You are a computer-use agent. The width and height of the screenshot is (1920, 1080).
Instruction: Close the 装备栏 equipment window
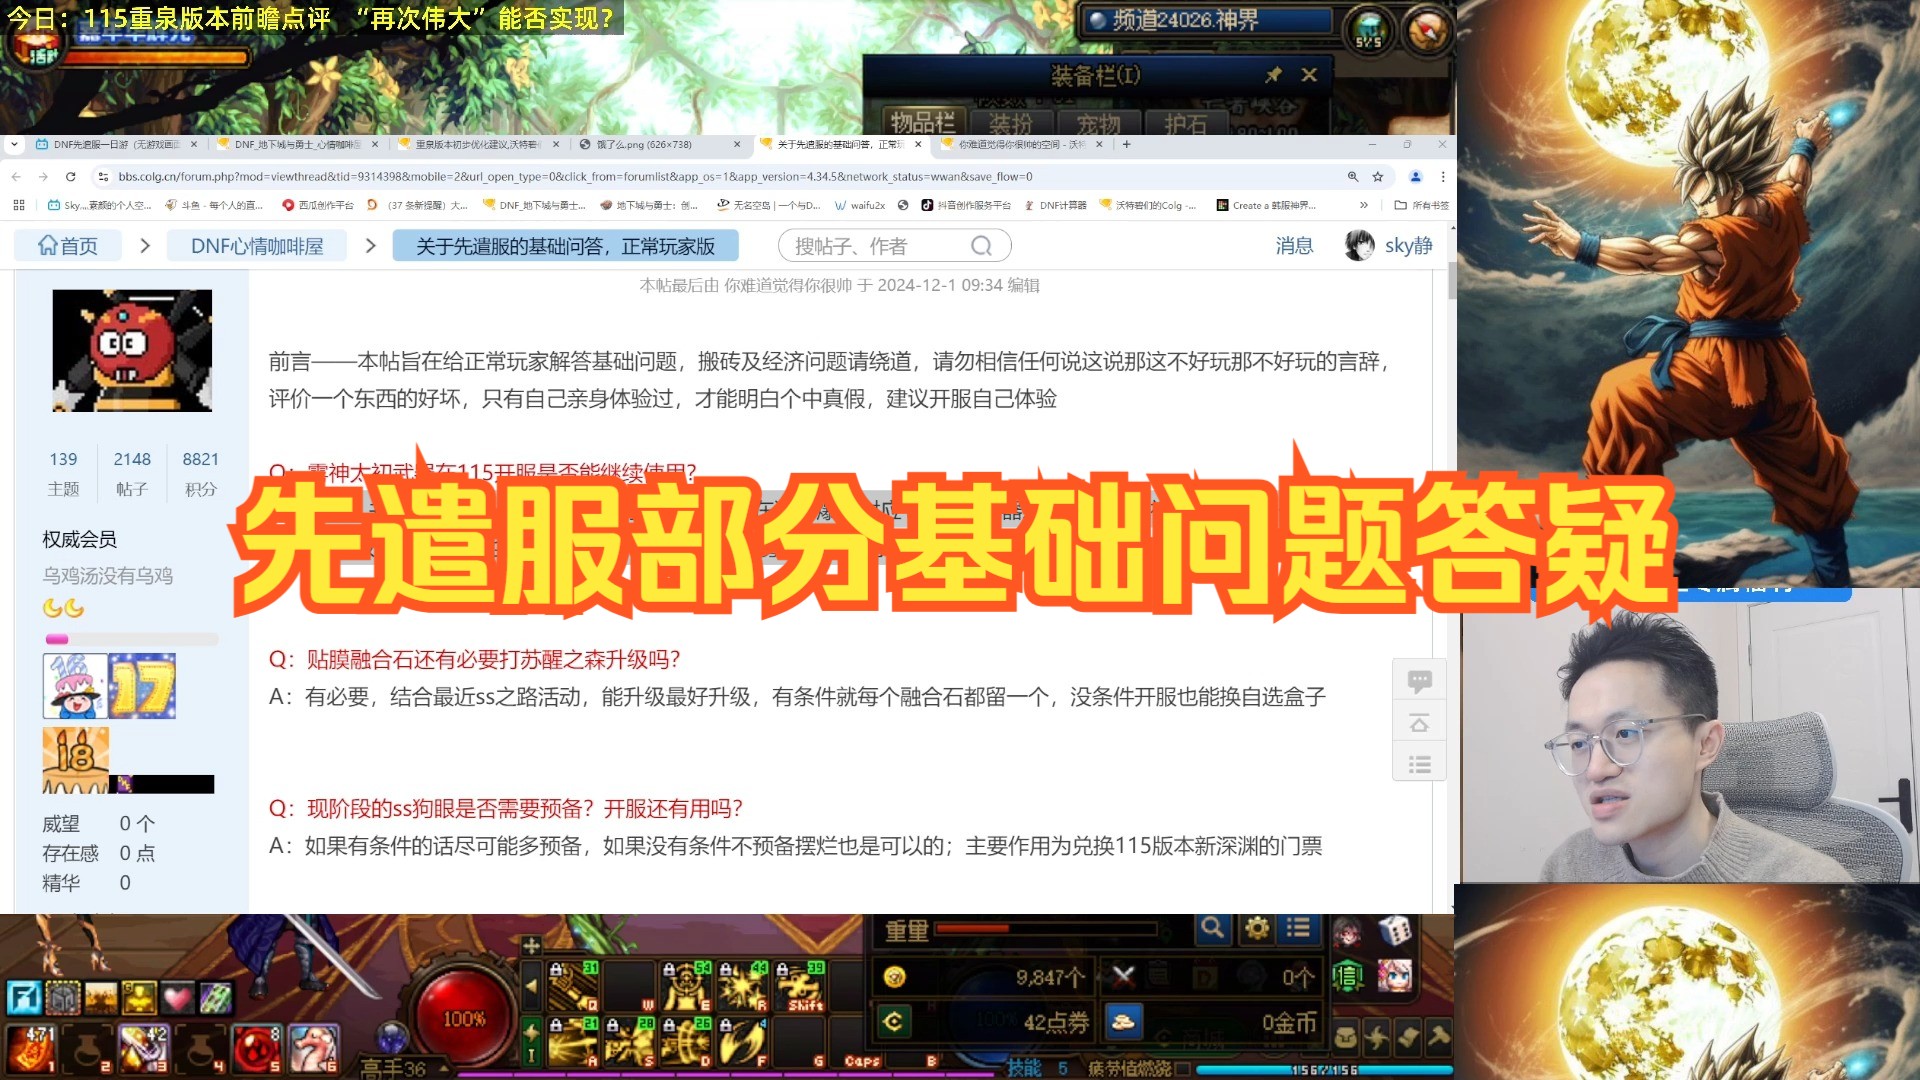click(x=1309, y=75)
